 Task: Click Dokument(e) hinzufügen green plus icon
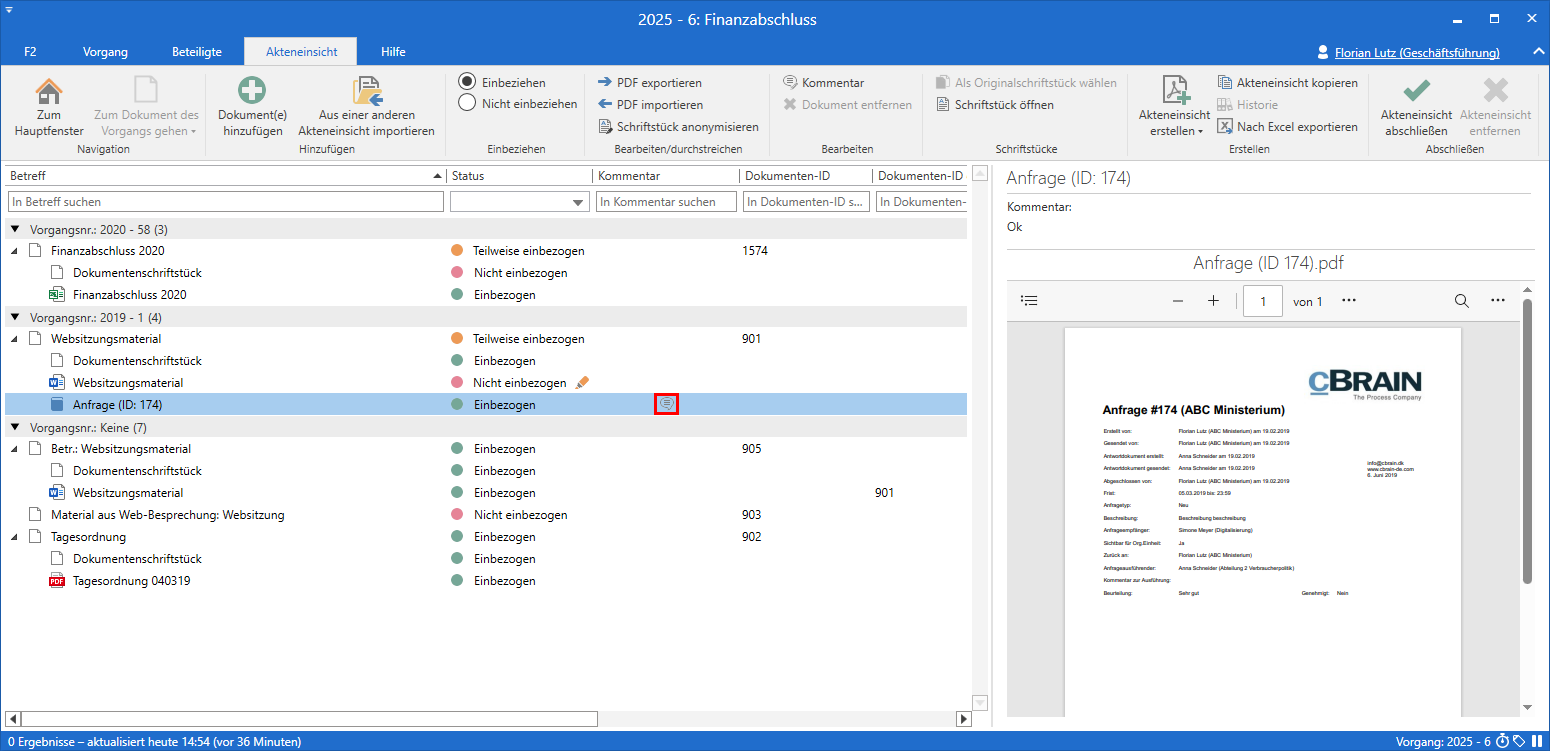click(x=251, y=91)
